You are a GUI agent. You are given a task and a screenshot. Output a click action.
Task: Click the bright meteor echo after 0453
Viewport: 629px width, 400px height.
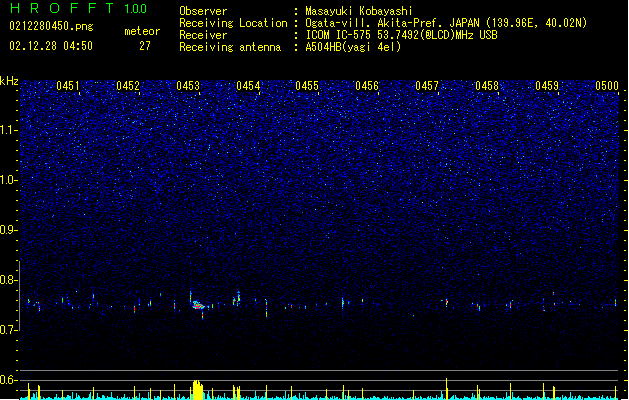coord(198,306)
